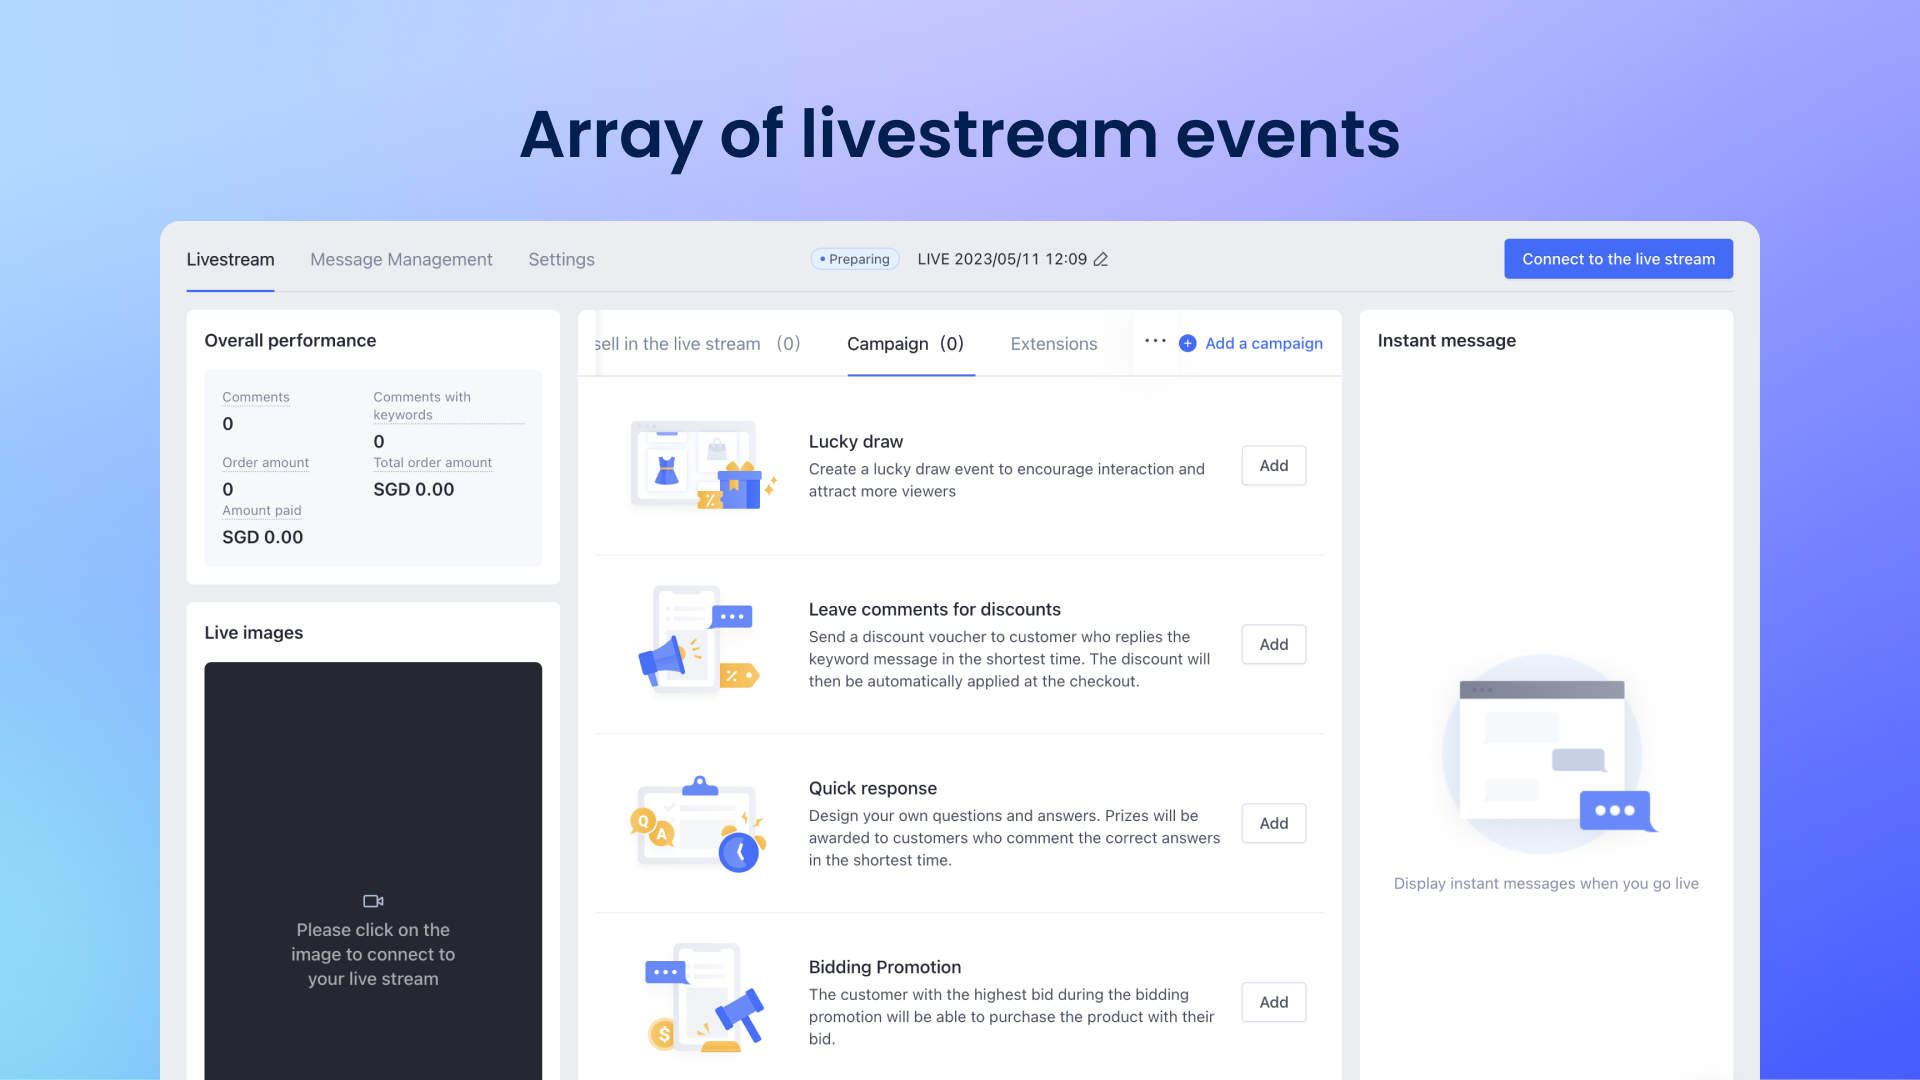The height and width of the screenshot is (1080, 1920).
Task: Click the Quick response Q&A clipboard illustration
Action: click(x=699, y=823)
